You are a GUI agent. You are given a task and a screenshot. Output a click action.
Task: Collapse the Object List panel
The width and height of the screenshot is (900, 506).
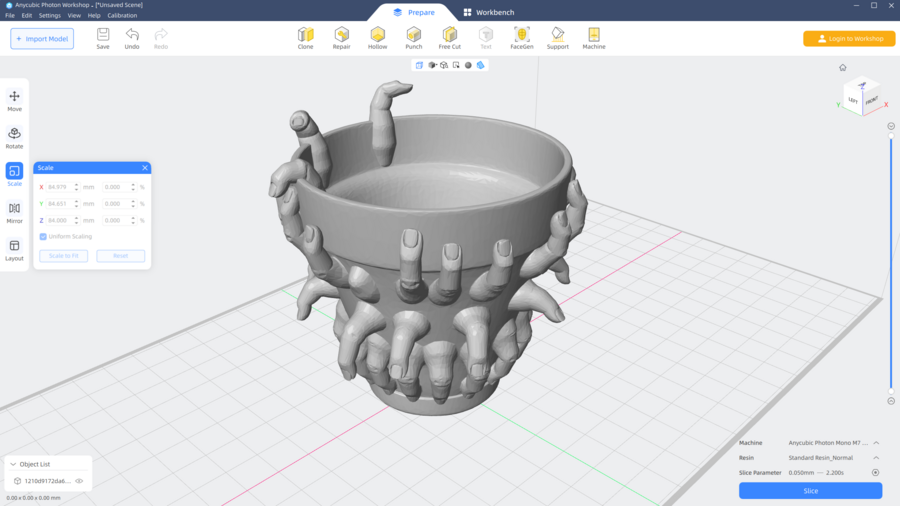click(x=13, y=464)
